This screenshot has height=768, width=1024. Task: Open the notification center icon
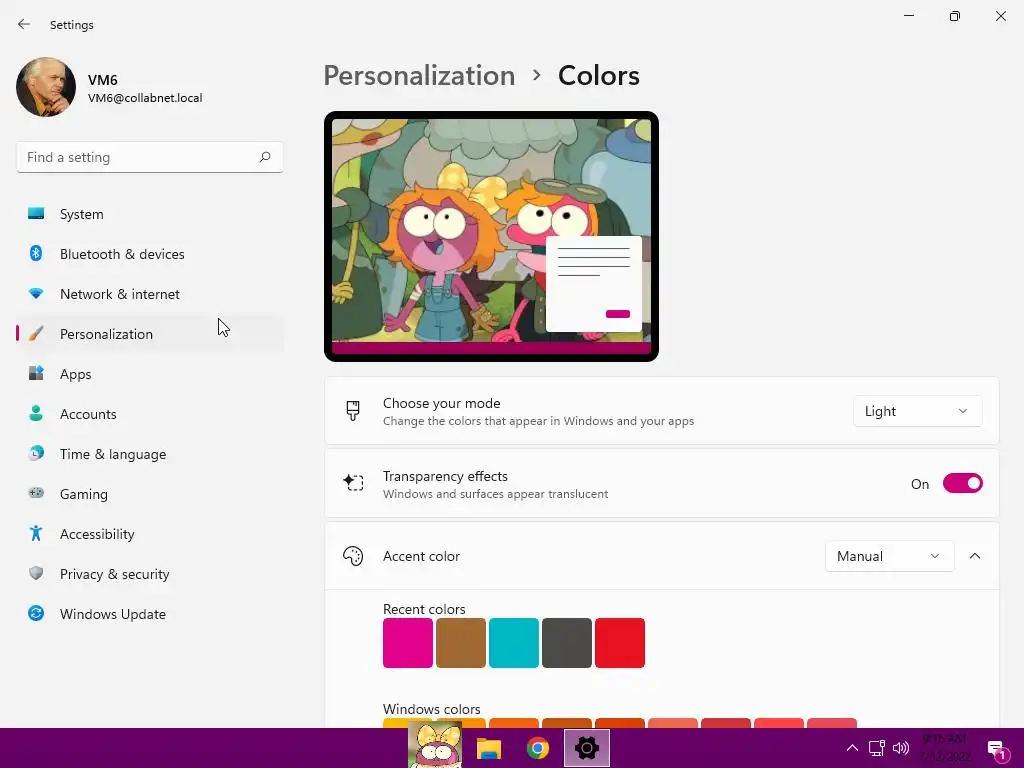pyautogui.click(x=997, y=750)
